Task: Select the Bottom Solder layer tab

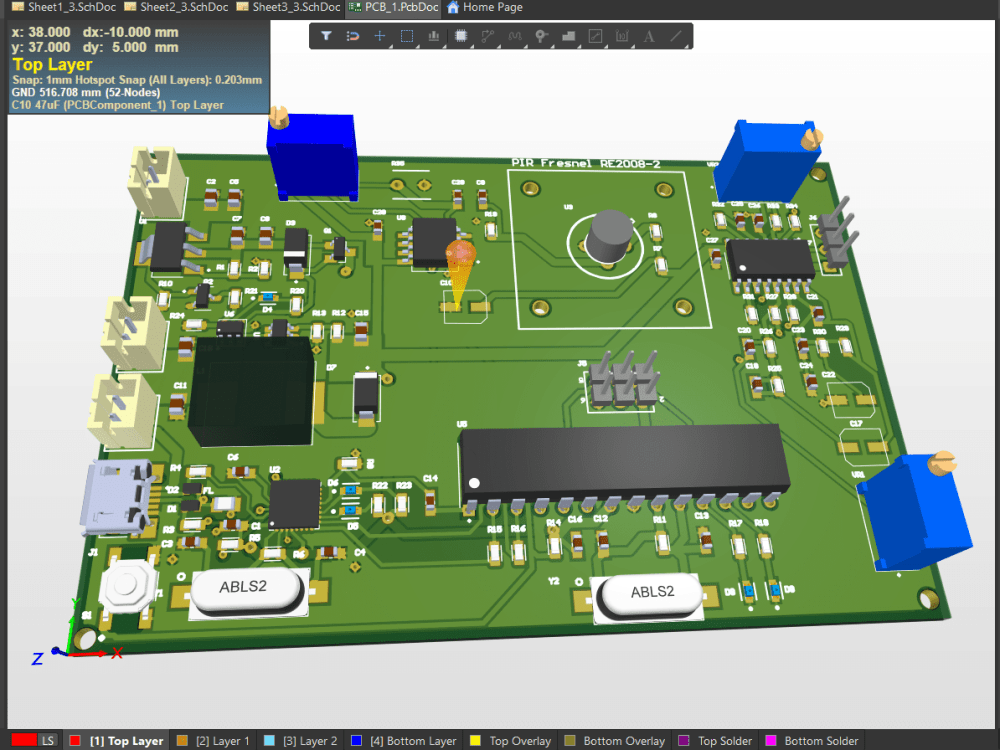Action: [x=812, y=740]
